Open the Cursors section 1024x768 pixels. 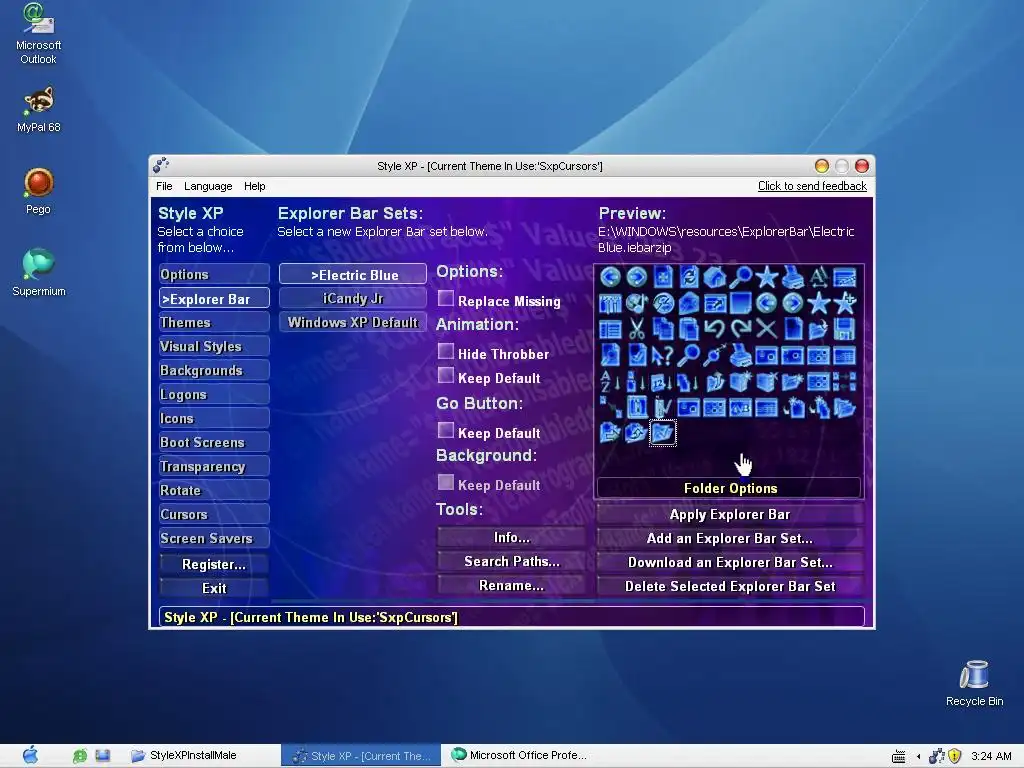pyautogui.click(x=214, y=514)
